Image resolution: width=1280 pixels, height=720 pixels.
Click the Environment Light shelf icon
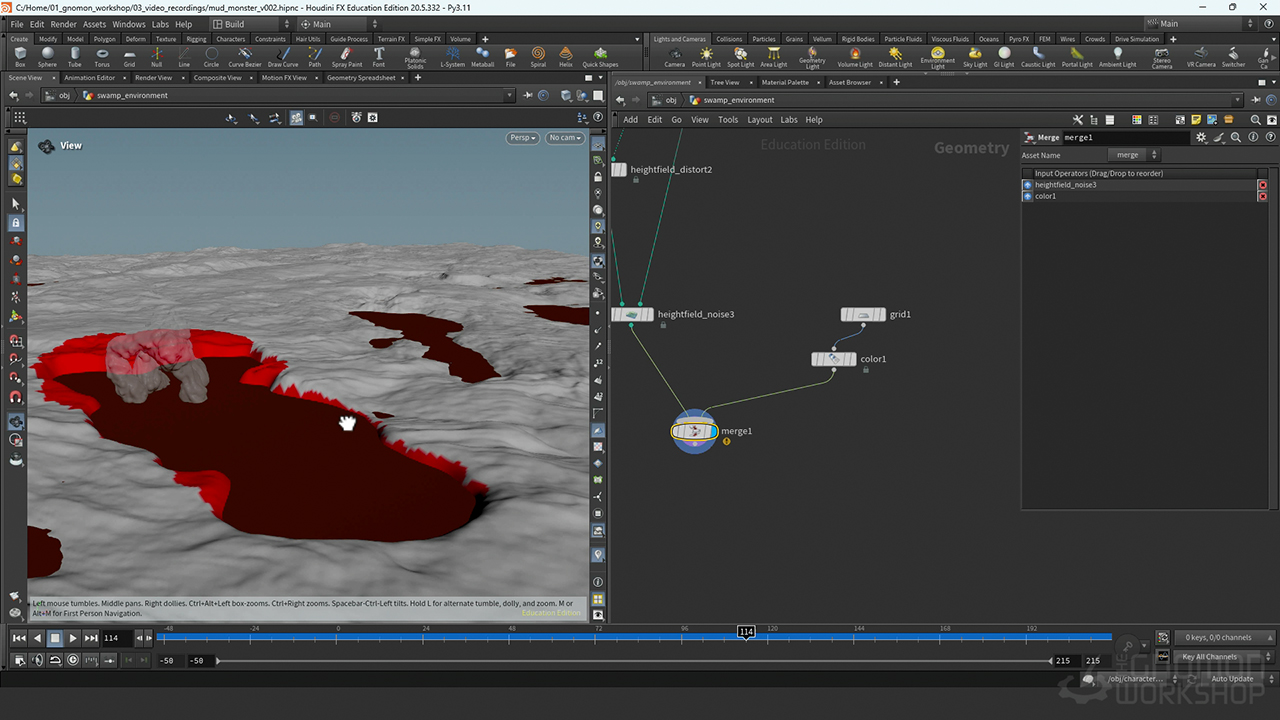(937, 57)
